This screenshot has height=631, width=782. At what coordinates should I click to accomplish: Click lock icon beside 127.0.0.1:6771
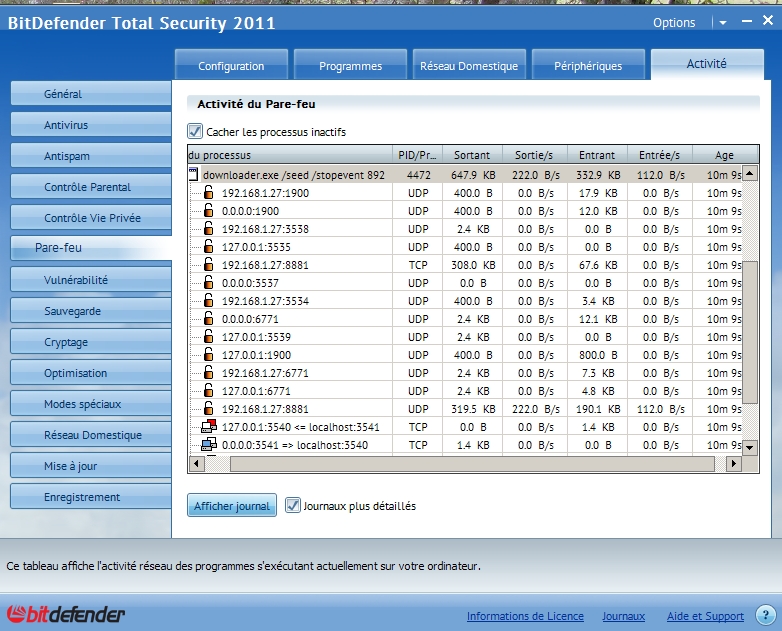208,391
